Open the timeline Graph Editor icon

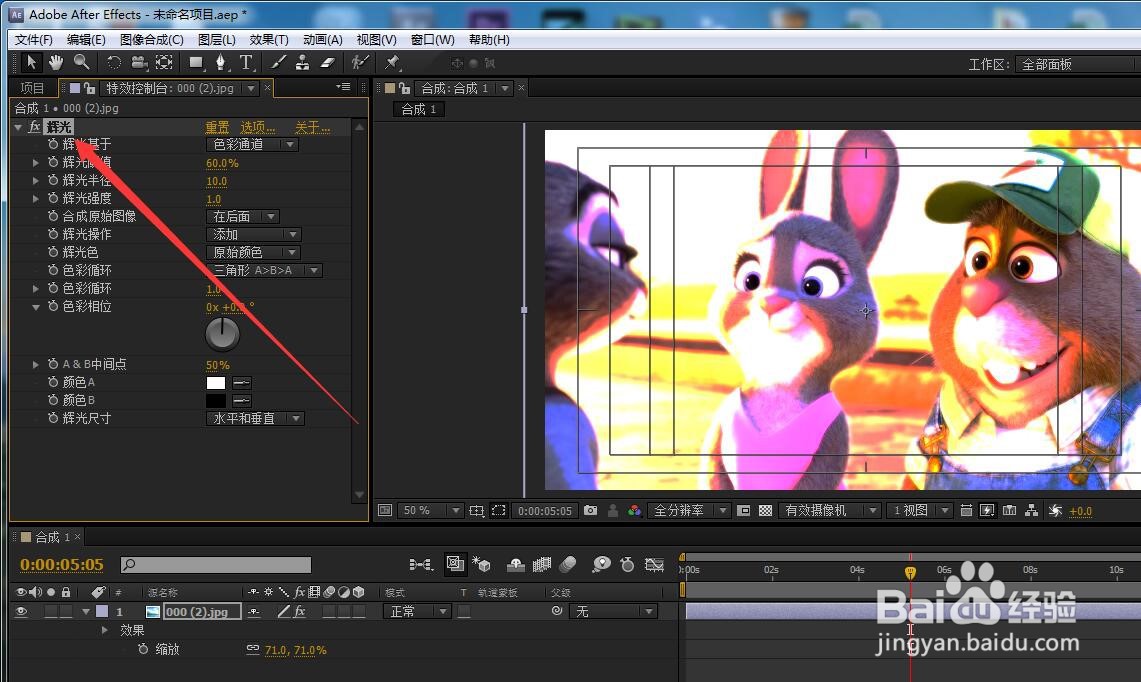click(654, 564)
